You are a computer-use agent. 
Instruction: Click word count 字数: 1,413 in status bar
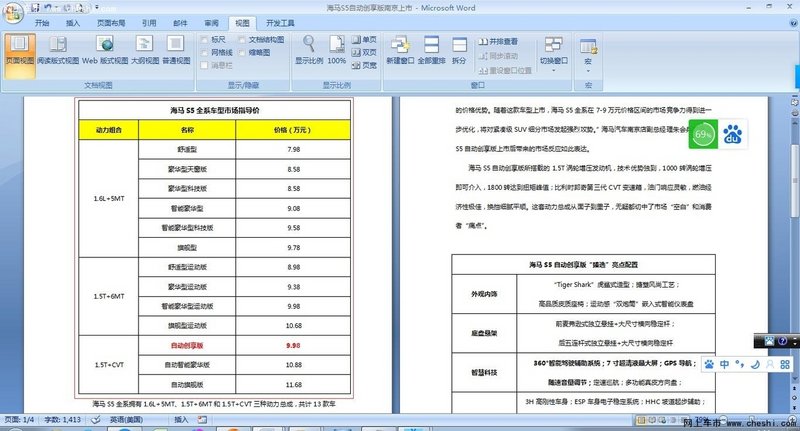coord(63,420)
